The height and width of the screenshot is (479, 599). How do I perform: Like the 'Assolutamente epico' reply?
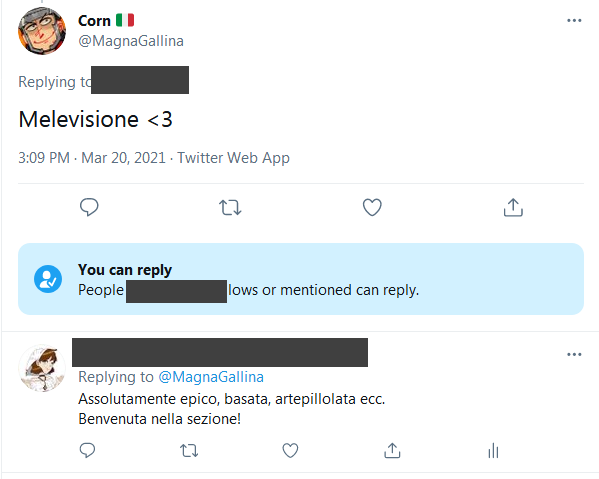(x=290, y=451)
